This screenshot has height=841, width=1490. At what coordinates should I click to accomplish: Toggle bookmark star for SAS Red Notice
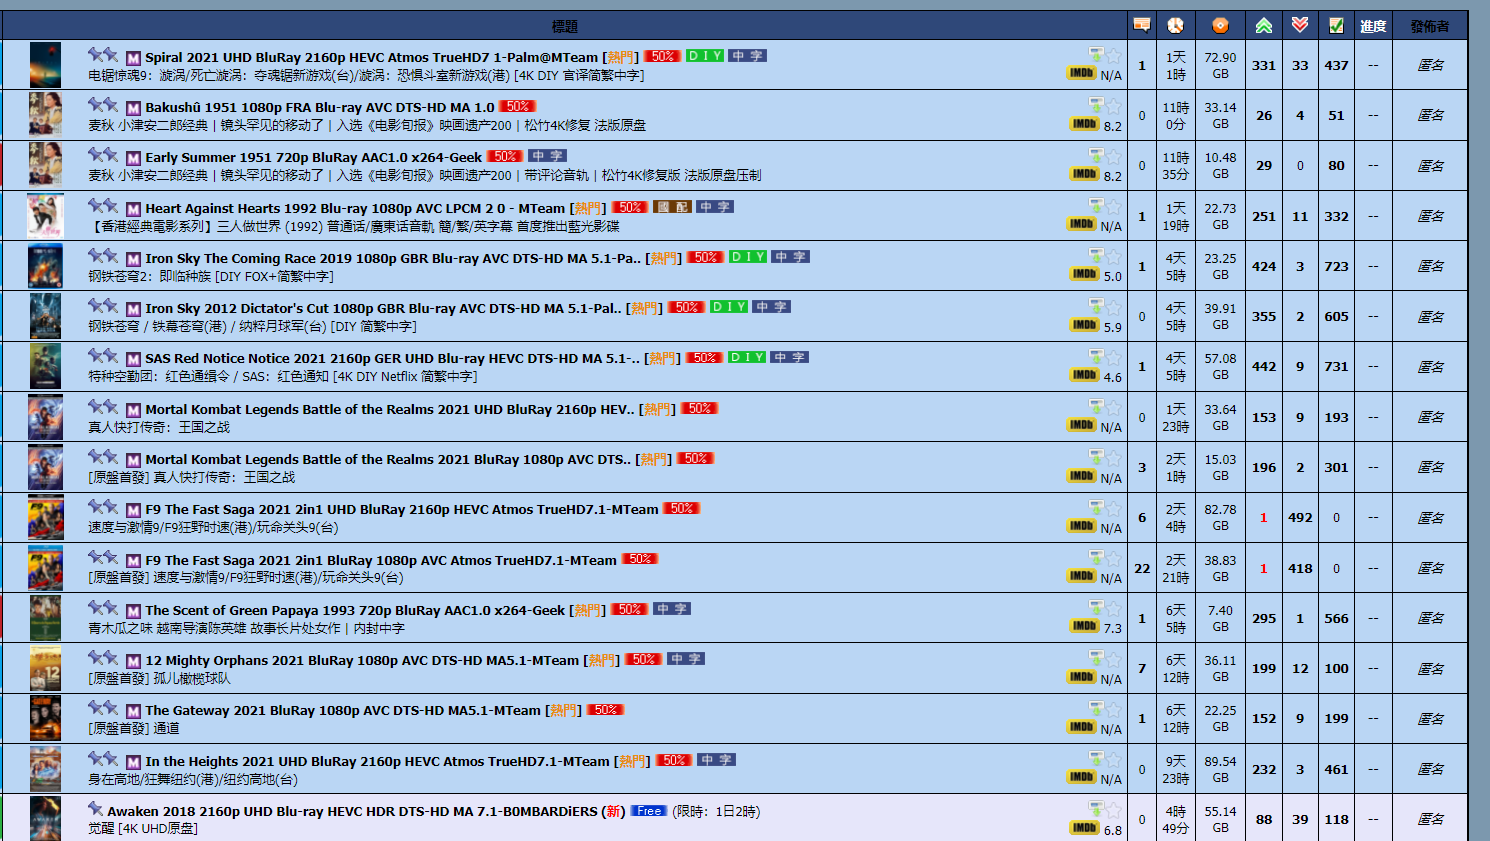point(1113,357)
